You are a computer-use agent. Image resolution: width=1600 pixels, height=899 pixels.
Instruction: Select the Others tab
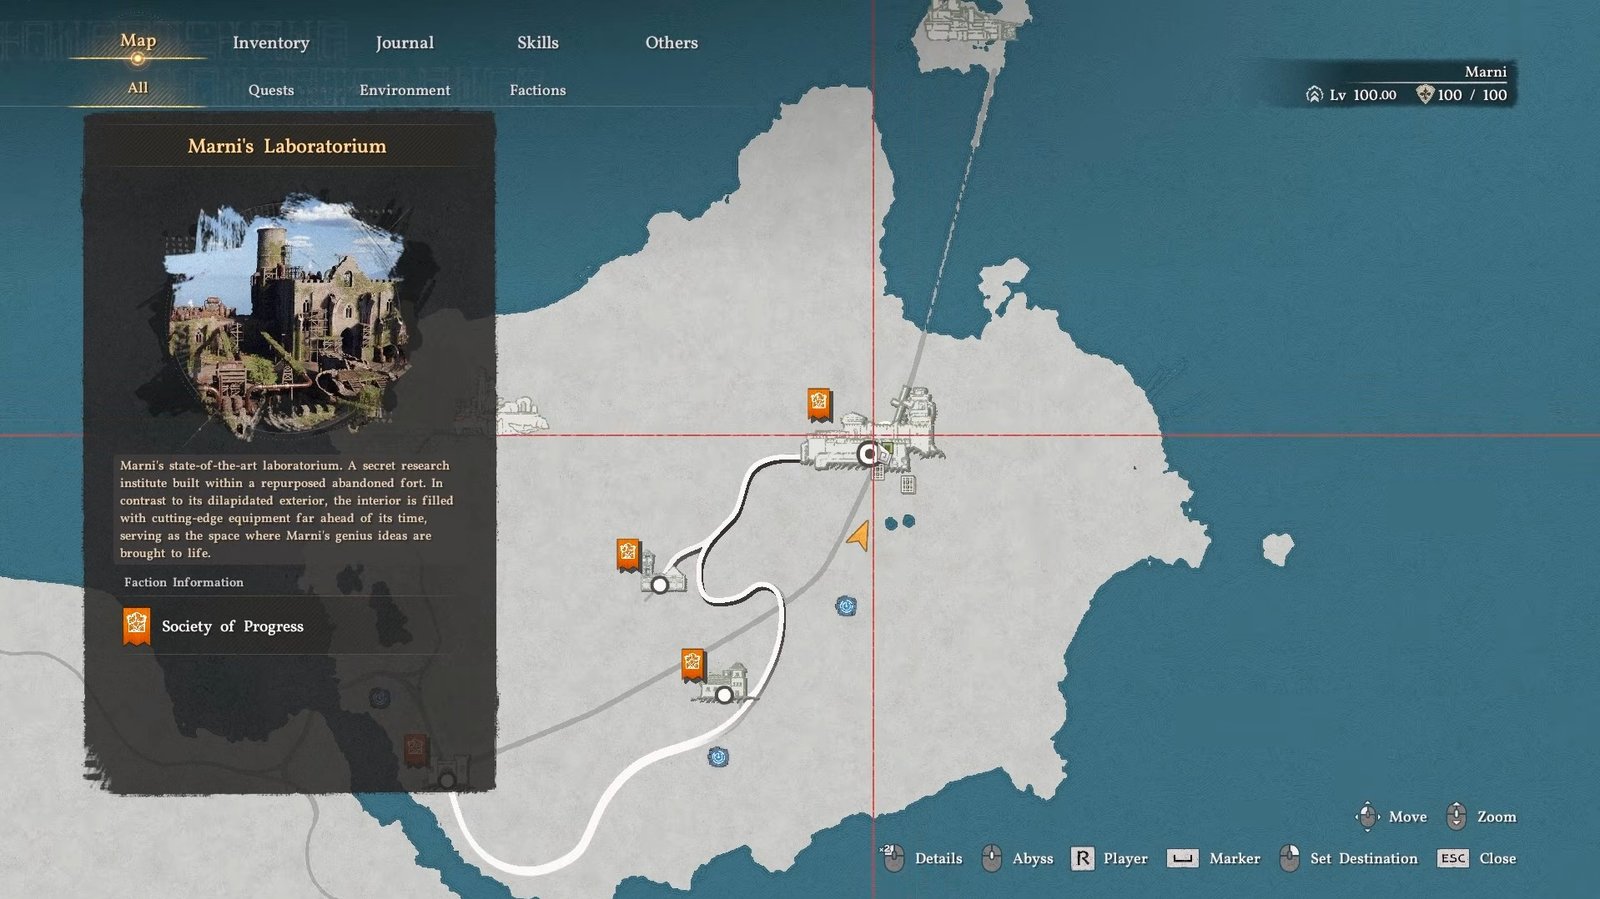point(671,43)
